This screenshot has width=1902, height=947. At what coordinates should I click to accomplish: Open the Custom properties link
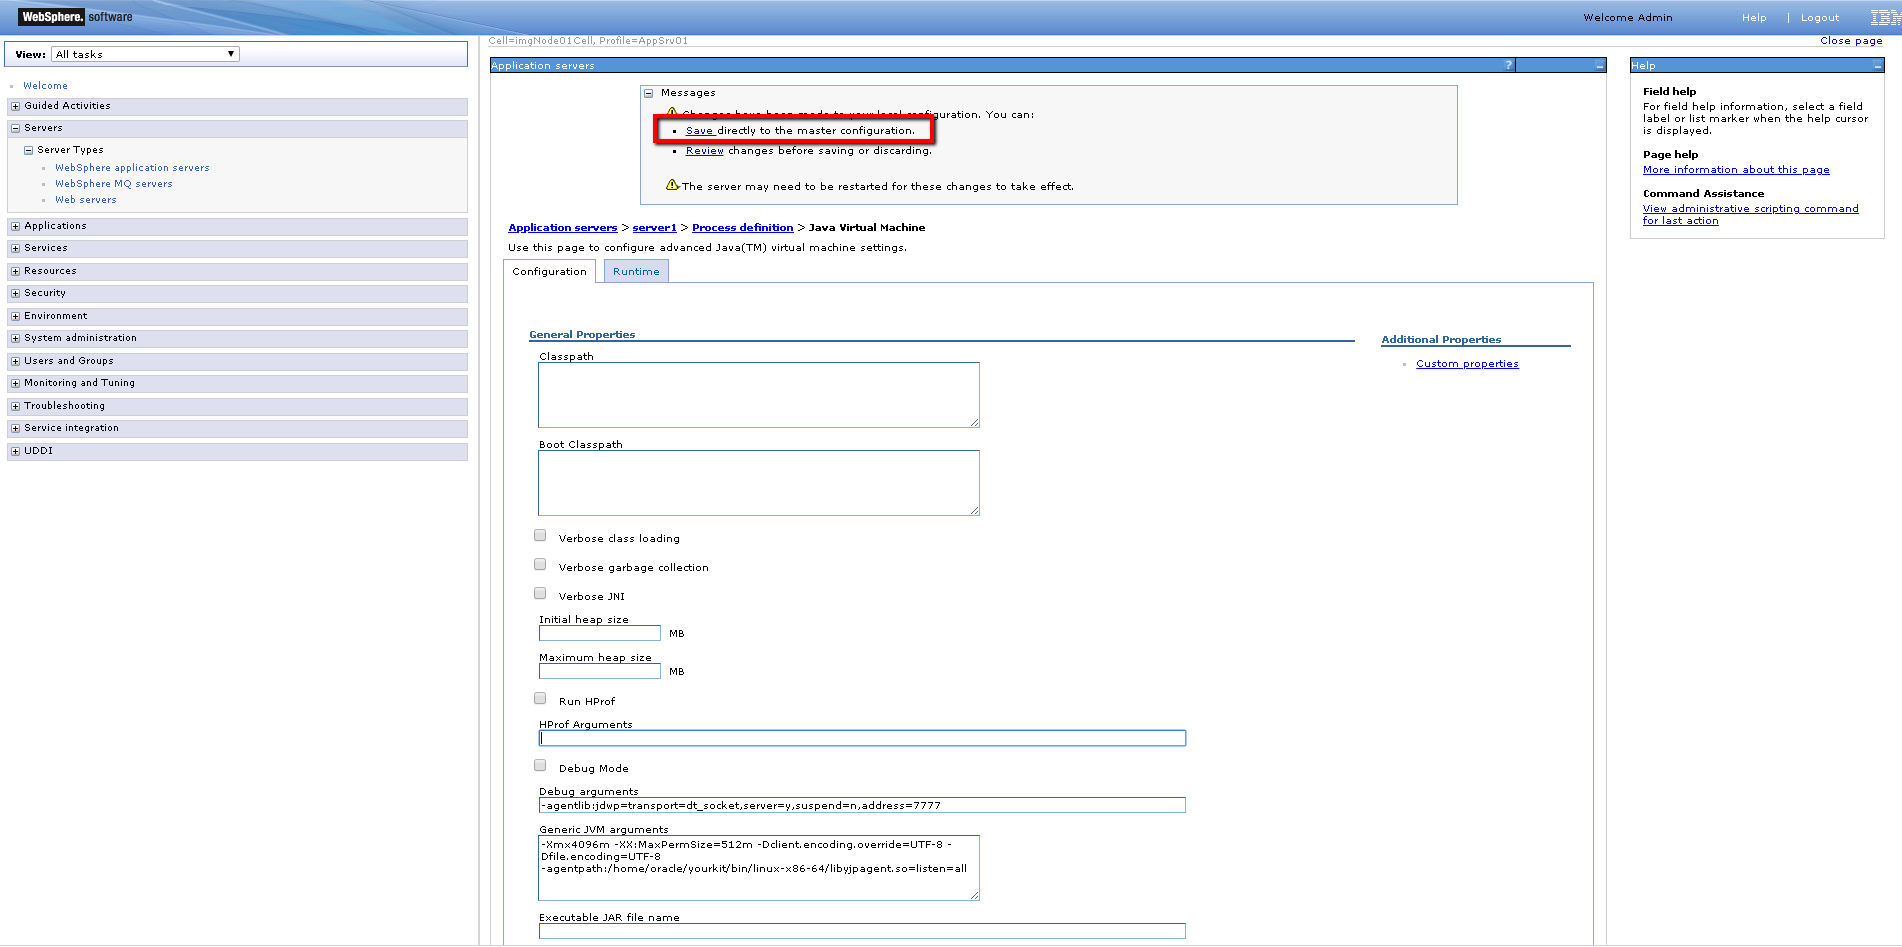tap(1467, 364)
